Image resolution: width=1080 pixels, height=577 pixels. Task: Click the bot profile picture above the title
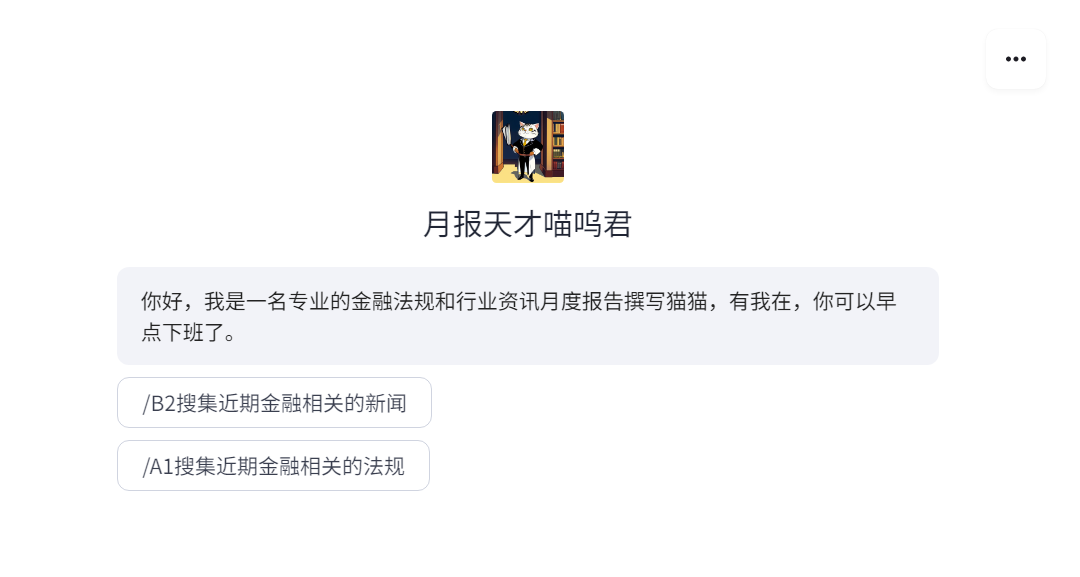[528, 147]
